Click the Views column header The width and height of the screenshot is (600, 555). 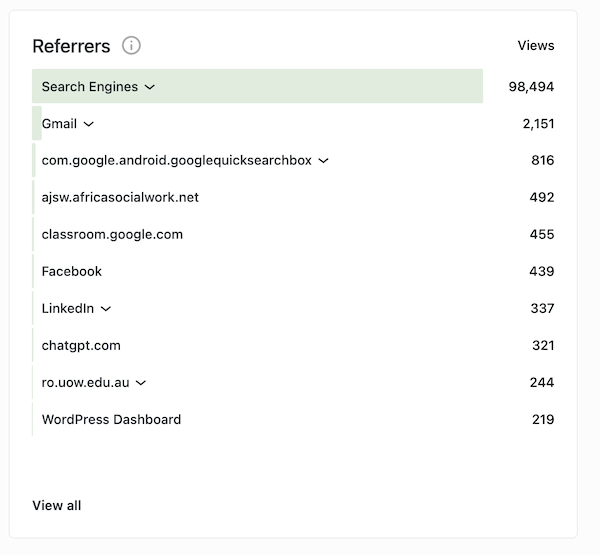(536, 46)
